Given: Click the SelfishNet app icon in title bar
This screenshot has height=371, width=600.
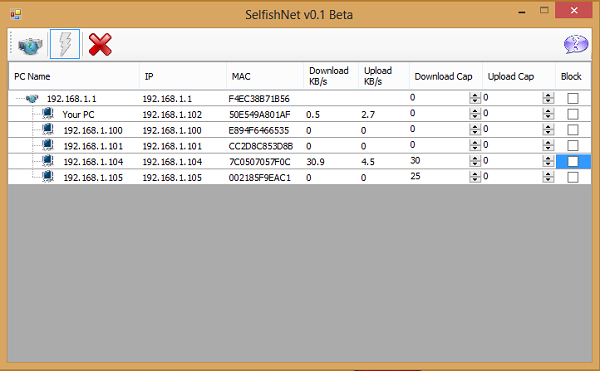Looking at the screenshot, I should point(16,14).
